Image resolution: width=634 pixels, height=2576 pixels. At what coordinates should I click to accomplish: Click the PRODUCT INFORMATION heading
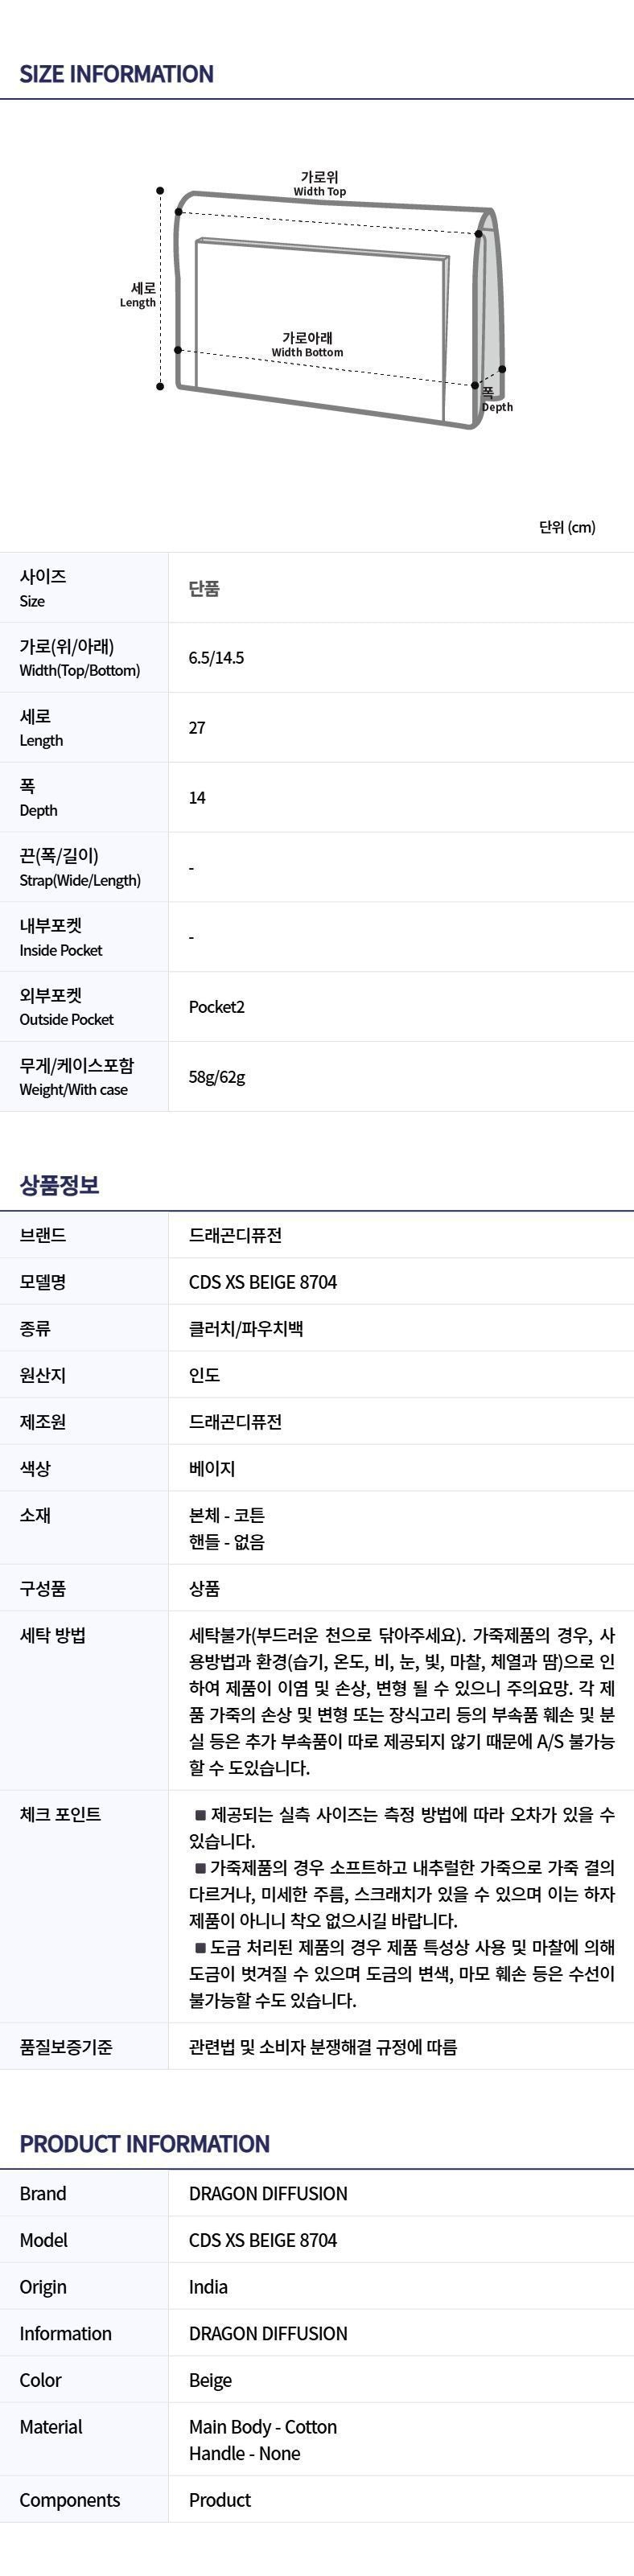(x=144, y=2144)
